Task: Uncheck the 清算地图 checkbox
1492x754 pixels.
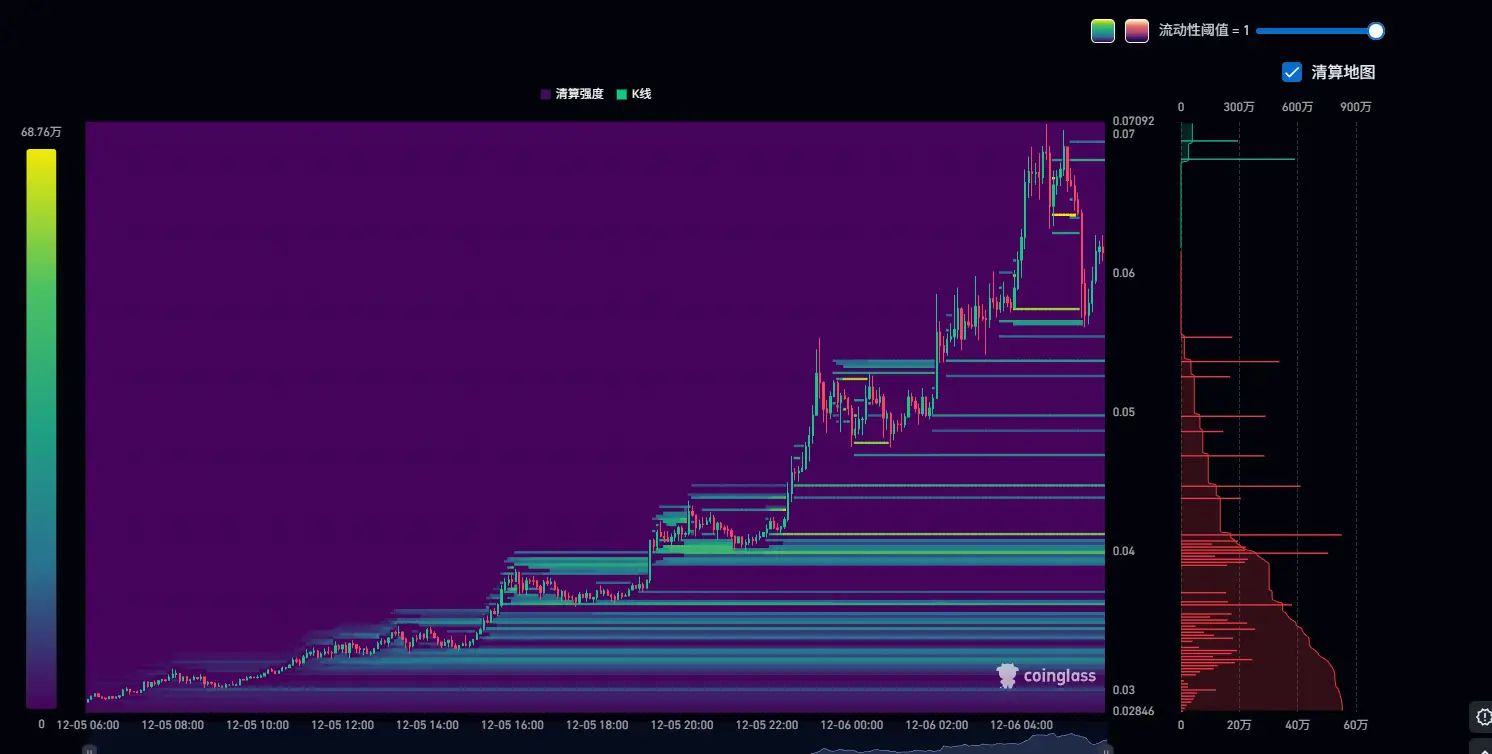Action: (1291, 72)
